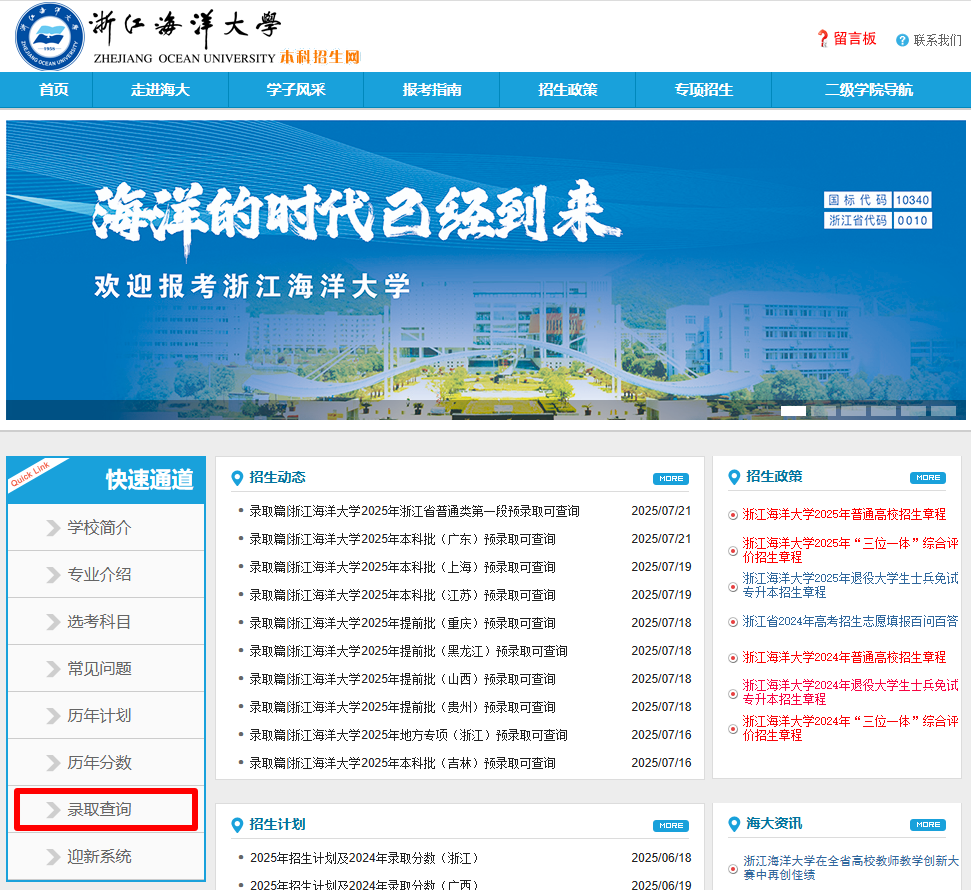Viewport: 971px width, 890px height.
Task: Open 2025年招生计划及2024年录取分数（浙江）
Action: click(x=364, y=858)
